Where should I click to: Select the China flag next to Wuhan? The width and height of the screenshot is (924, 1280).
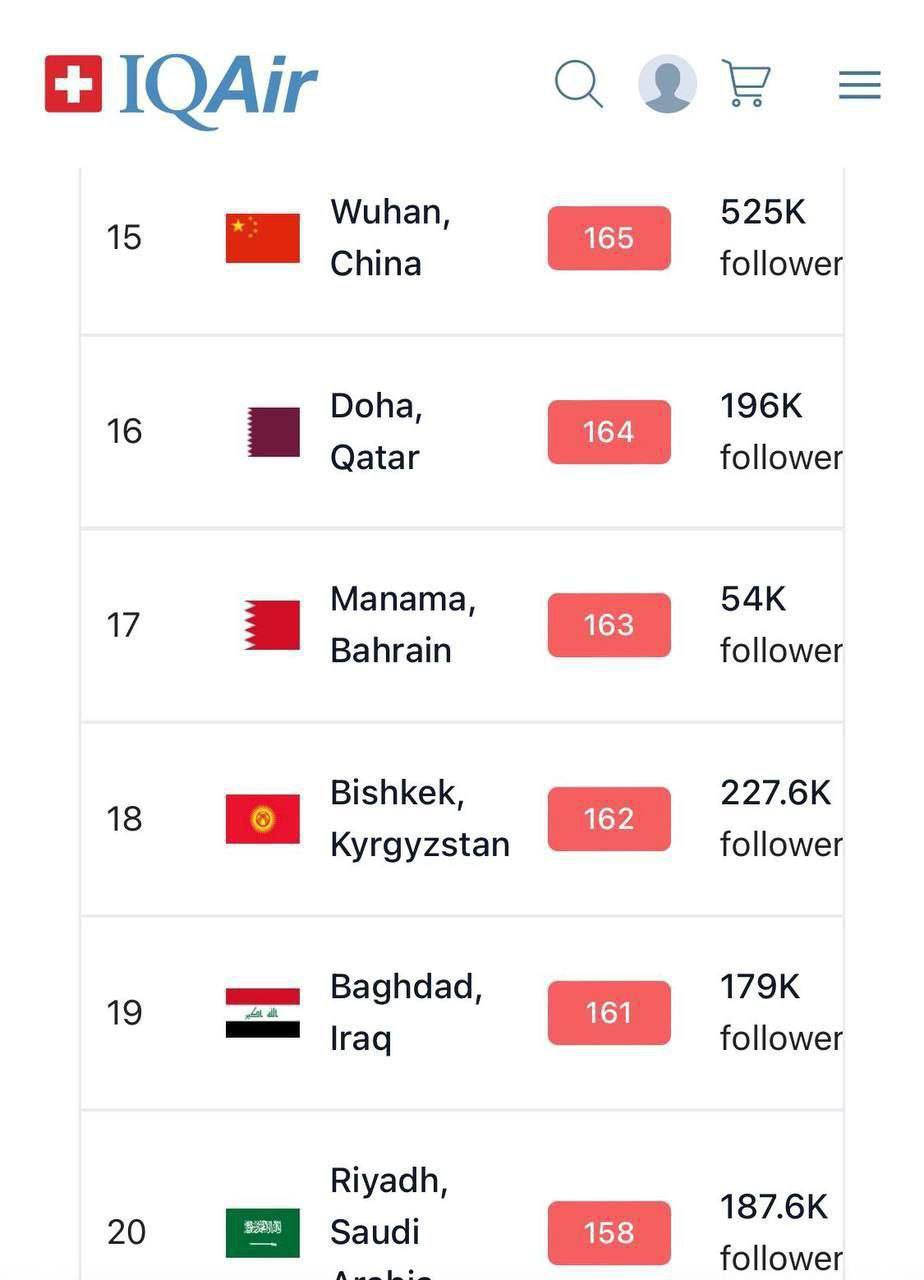point(262,238)
